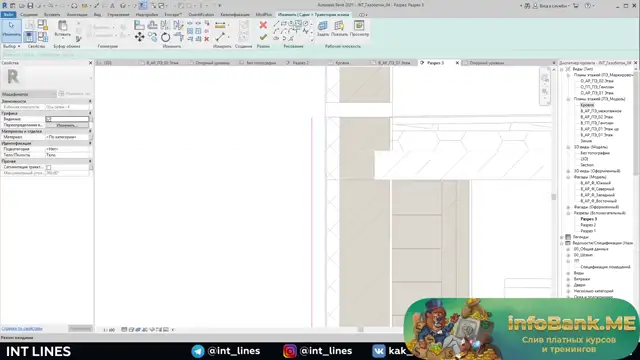This screenshot has width=640, height=360.
Task: Select the Move tool in Modify panel
Action: click(139, 37)
